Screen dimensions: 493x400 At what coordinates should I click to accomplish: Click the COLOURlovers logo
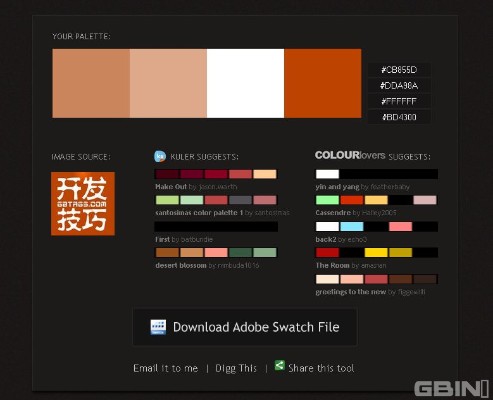coord(350,155)
